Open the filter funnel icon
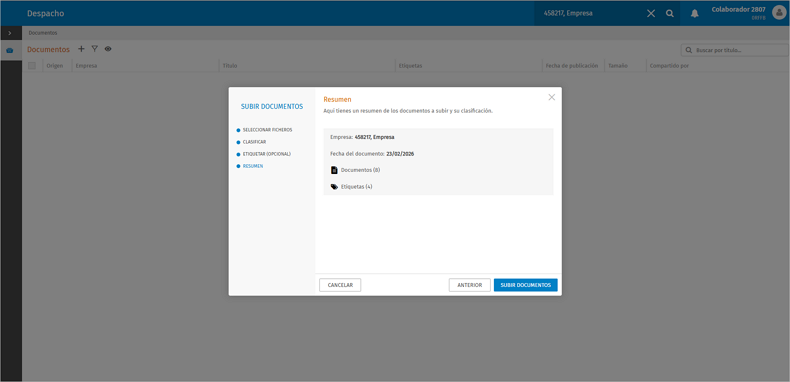790x382 pixels. 94,49
